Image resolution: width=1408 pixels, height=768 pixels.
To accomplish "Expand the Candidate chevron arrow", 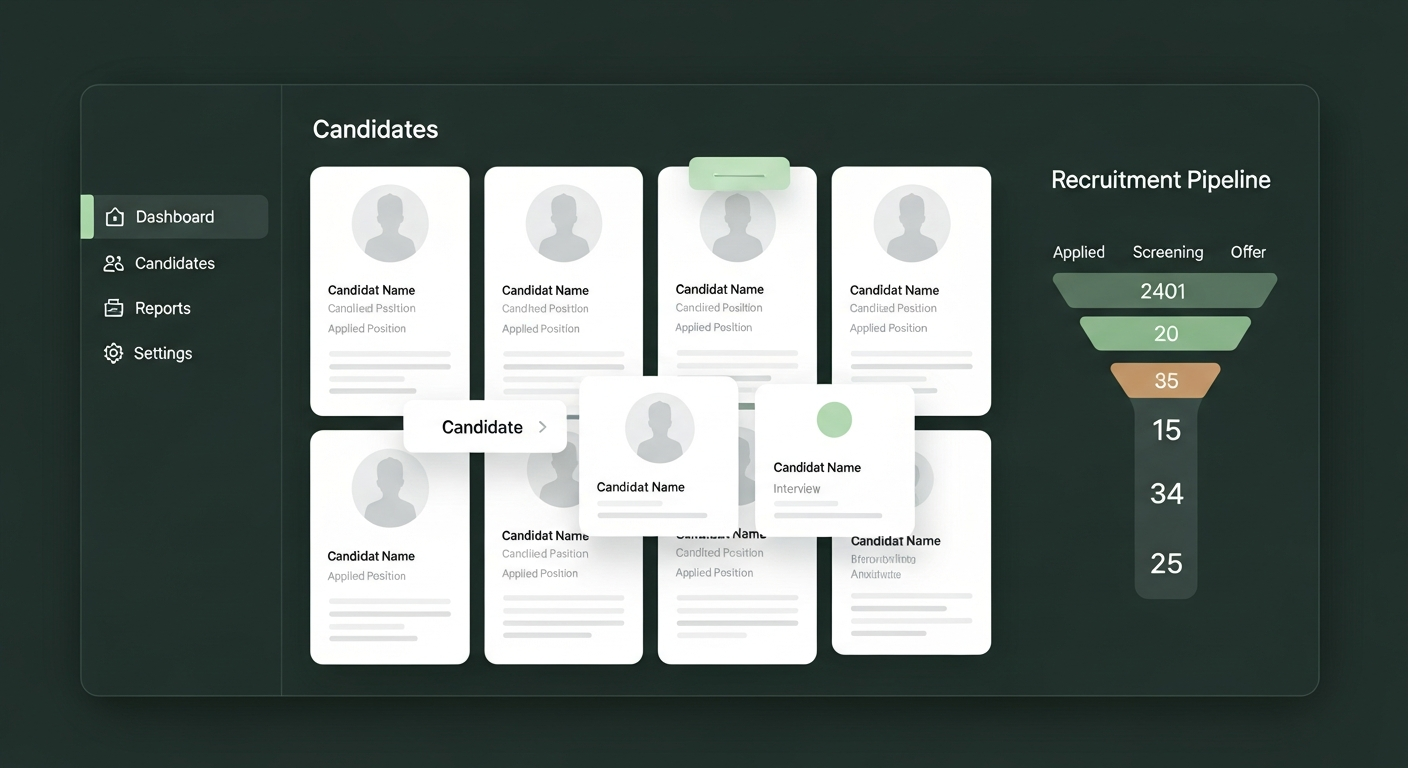I will pyautogui.click(x=543, y=427).
